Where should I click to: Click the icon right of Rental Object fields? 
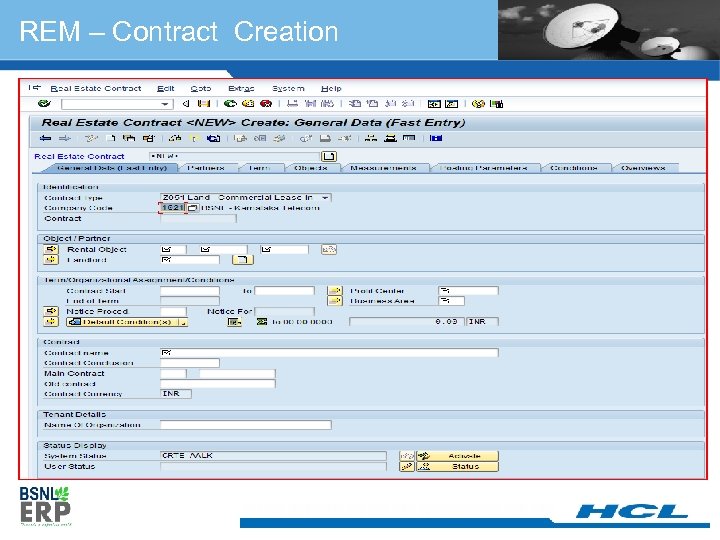pyautogui.click(x=329, y=249)
